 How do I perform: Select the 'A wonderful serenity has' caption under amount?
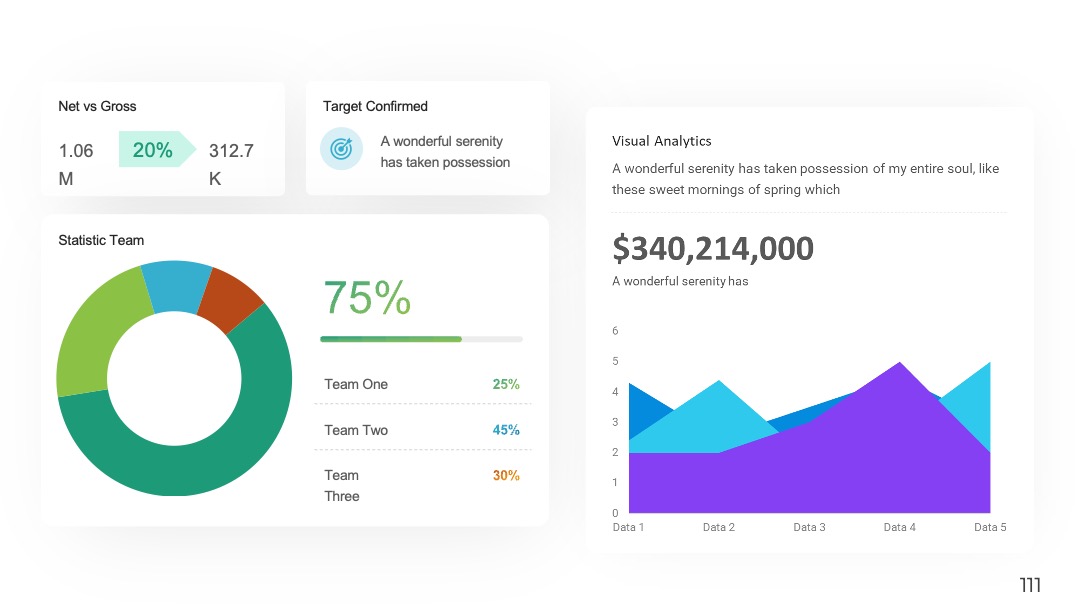coord(680,281)
